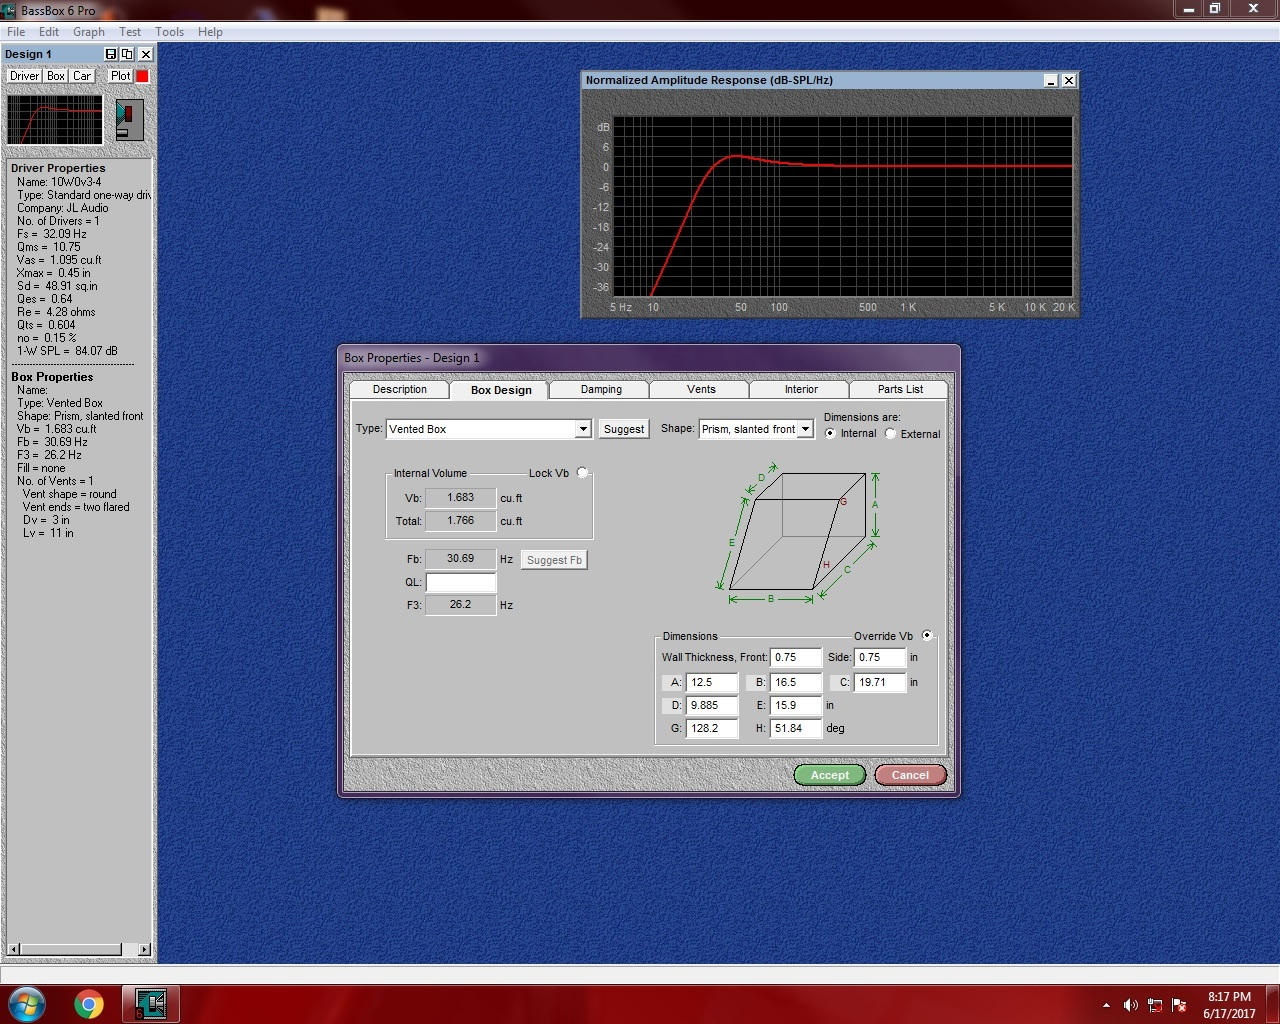This screenshot has width=1280, height=1024.
Task: Minimize the Normalized Amplitude Response window
Action: click(x=1050, y=81)
